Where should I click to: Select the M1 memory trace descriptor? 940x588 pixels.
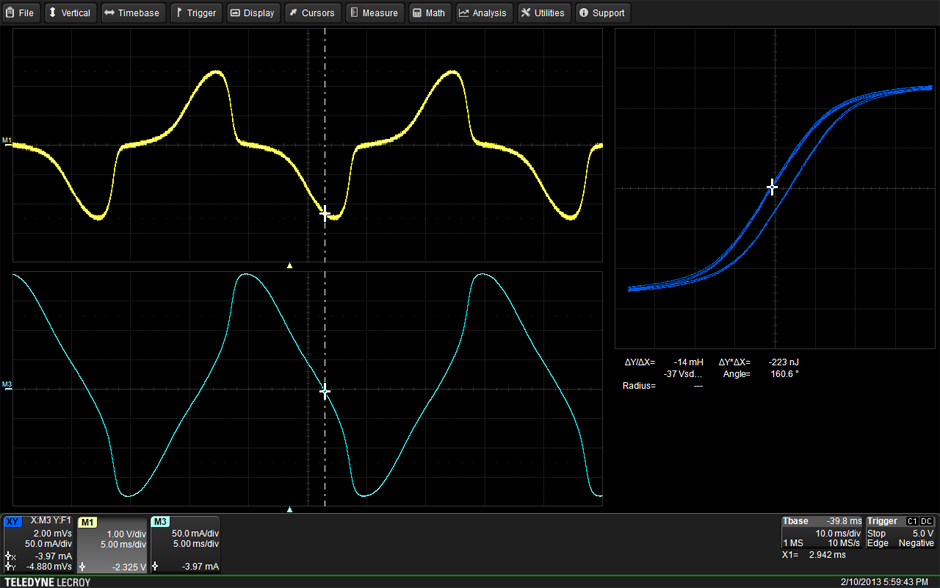click(113, 544)
